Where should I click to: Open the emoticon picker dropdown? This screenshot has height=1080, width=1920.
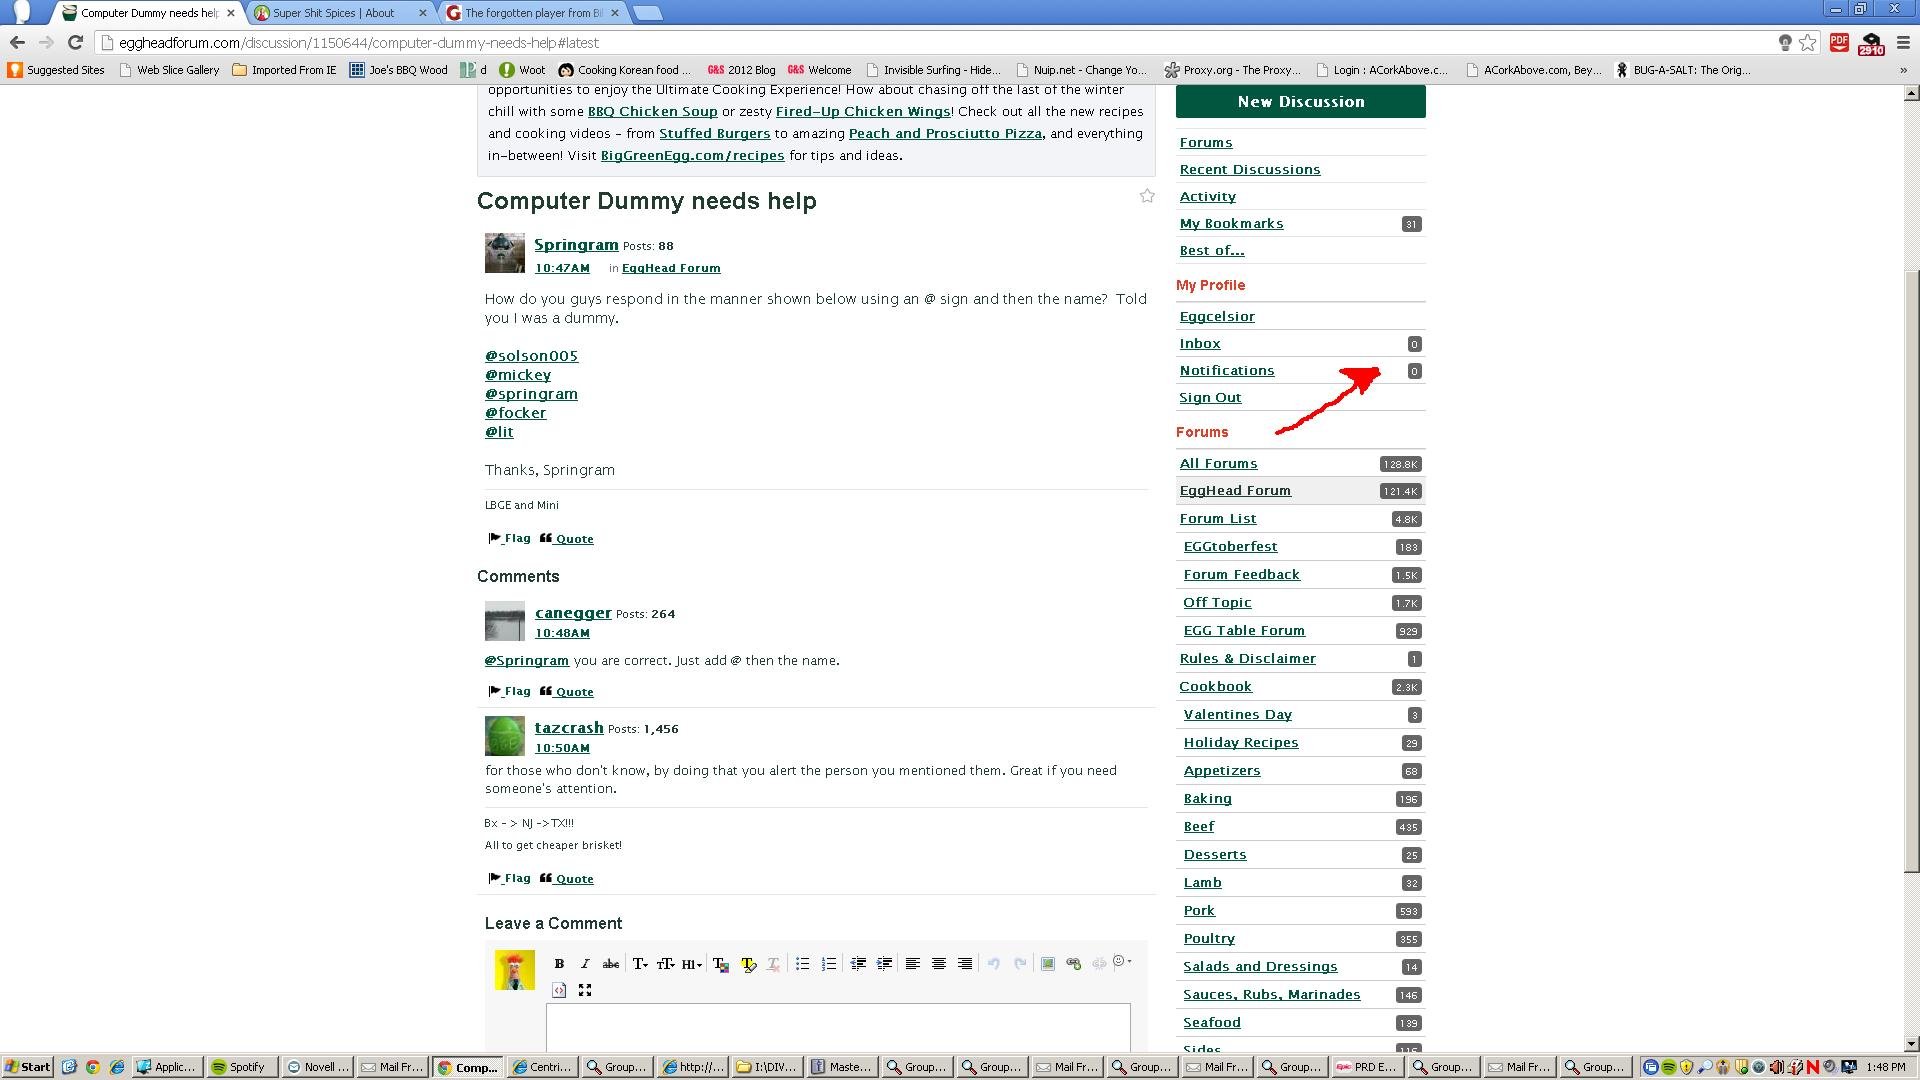click(1123, 962)
